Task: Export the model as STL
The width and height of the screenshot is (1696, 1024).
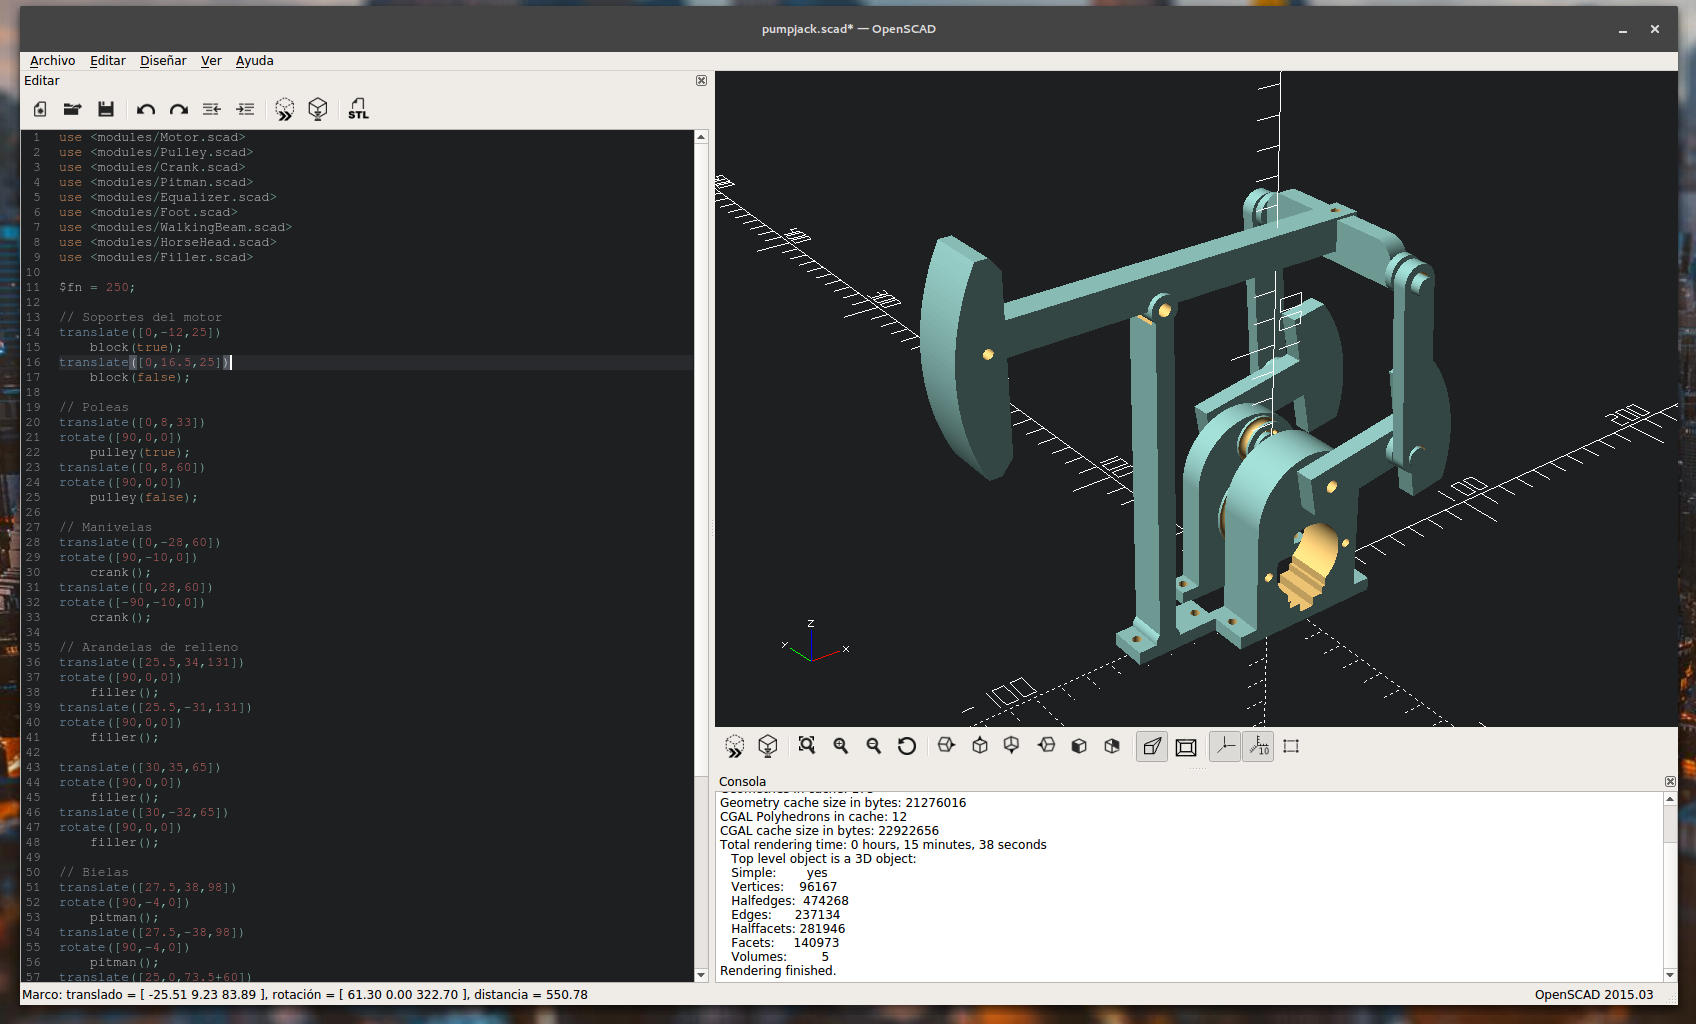Action: [x=358, y=109]
